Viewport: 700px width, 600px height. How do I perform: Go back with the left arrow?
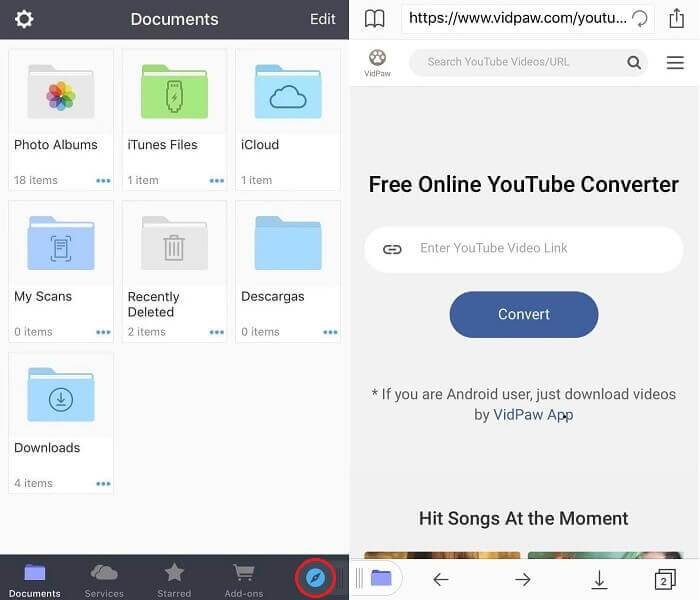point(441,579)
